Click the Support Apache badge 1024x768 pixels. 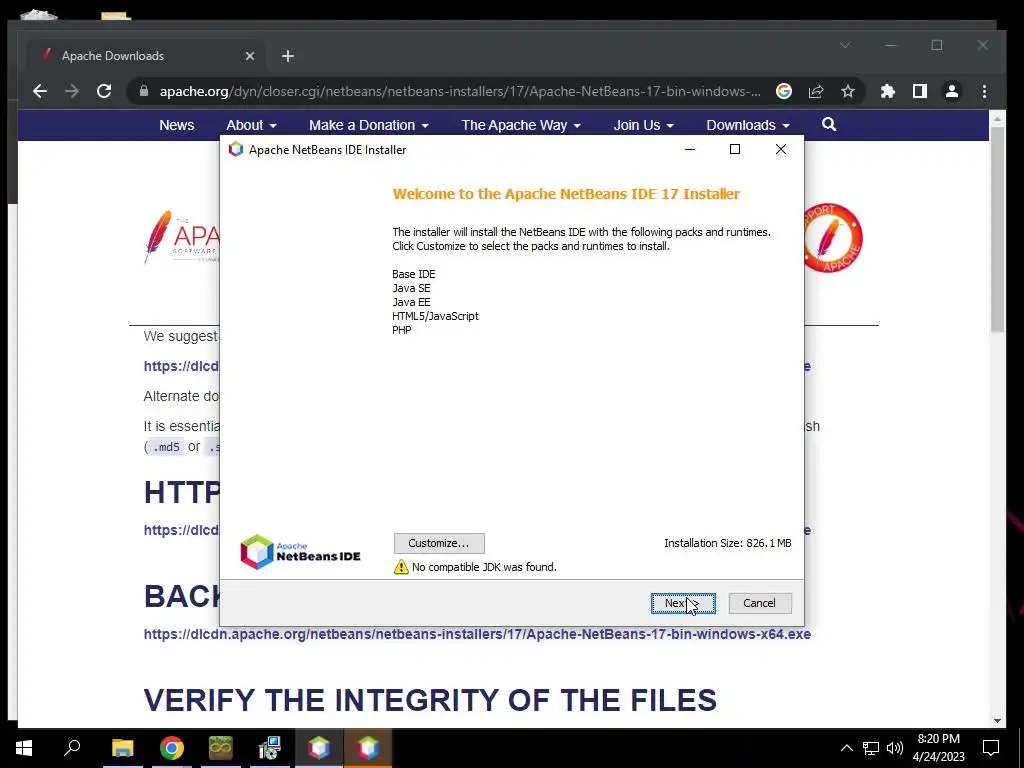[833, 237]
